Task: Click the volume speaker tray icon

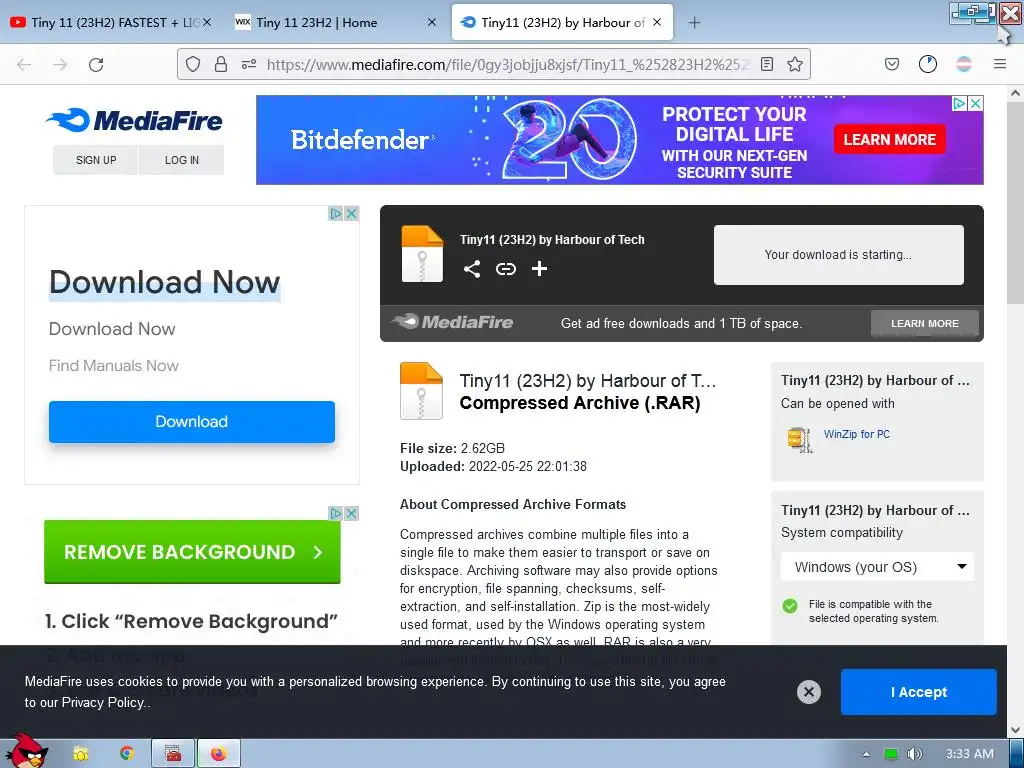Action: (x=915, y=754)
